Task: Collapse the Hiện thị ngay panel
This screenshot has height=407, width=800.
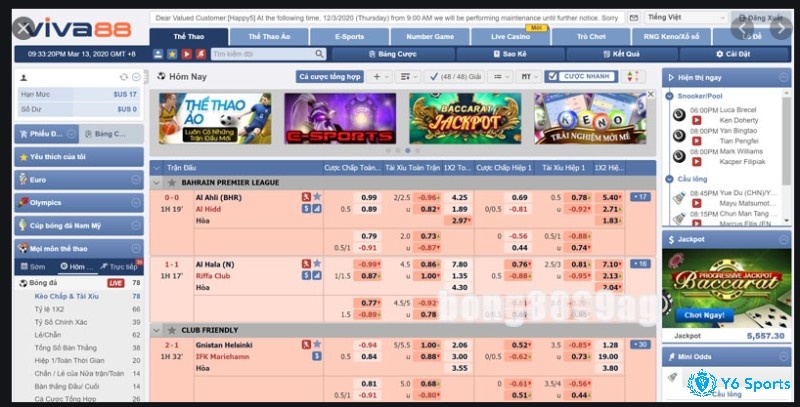Action: 783,78
